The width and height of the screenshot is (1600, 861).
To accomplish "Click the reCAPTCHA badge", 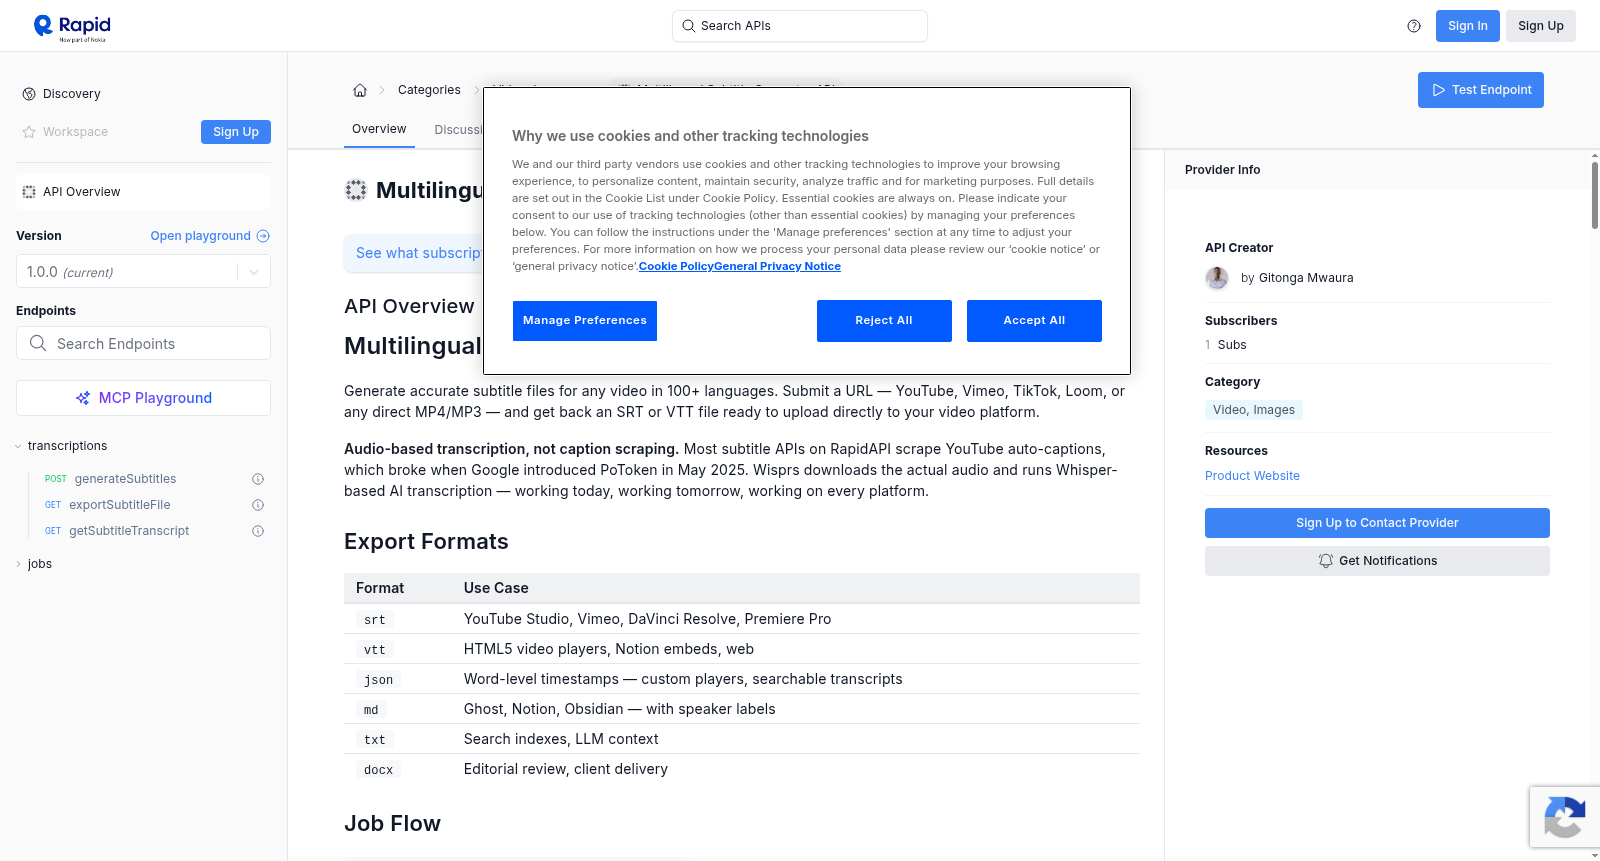I will [1564, 817].
